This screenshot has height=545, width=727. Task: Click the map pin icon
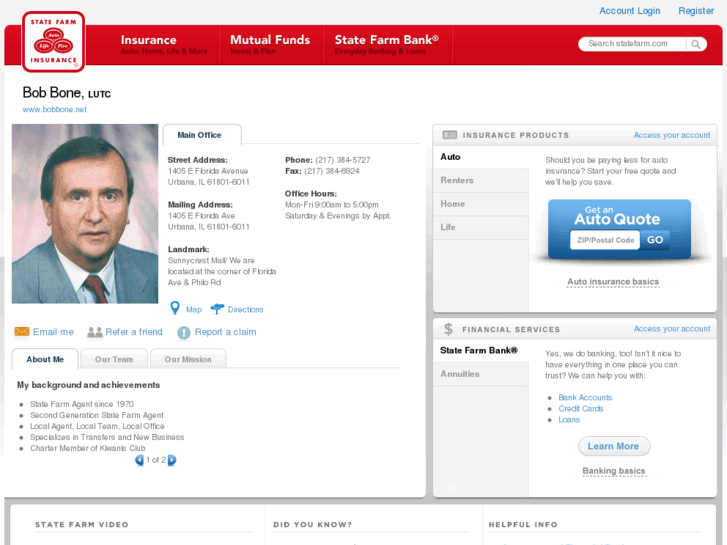click(175, 308)
